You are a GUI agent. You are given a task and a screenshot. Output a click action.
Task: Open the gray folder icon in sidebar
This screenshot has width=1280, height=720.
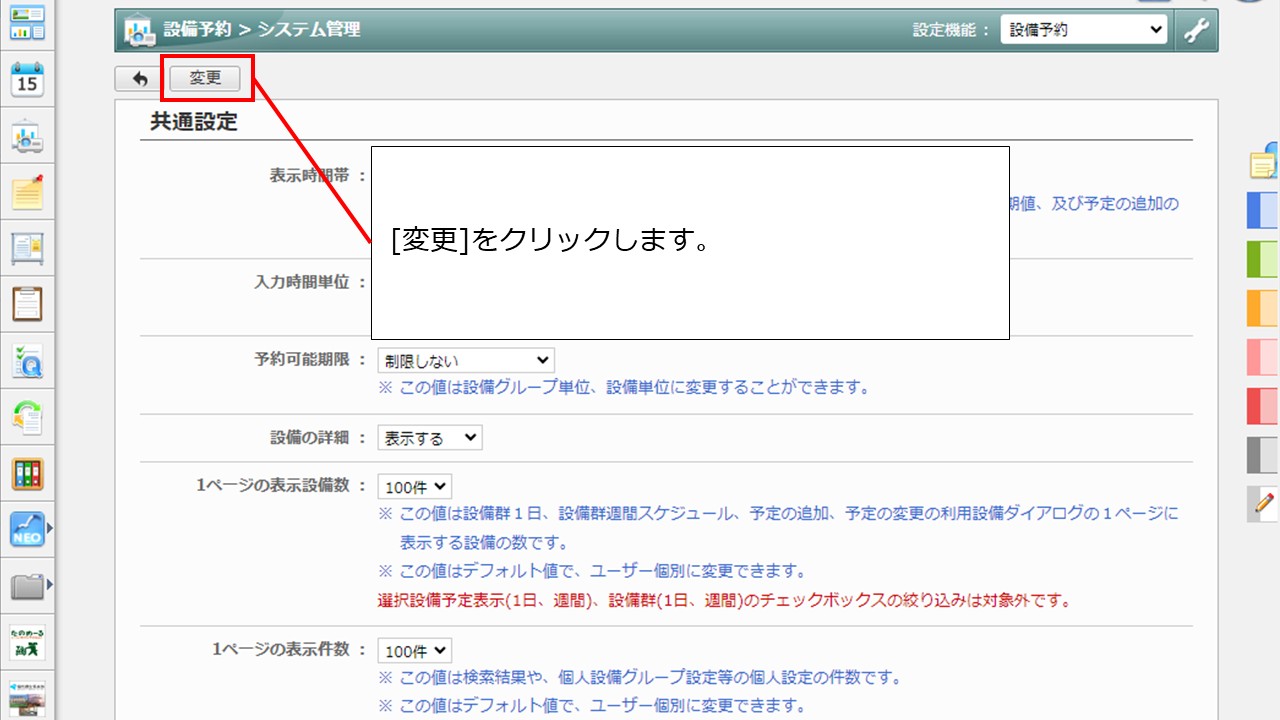coord(27,586)
